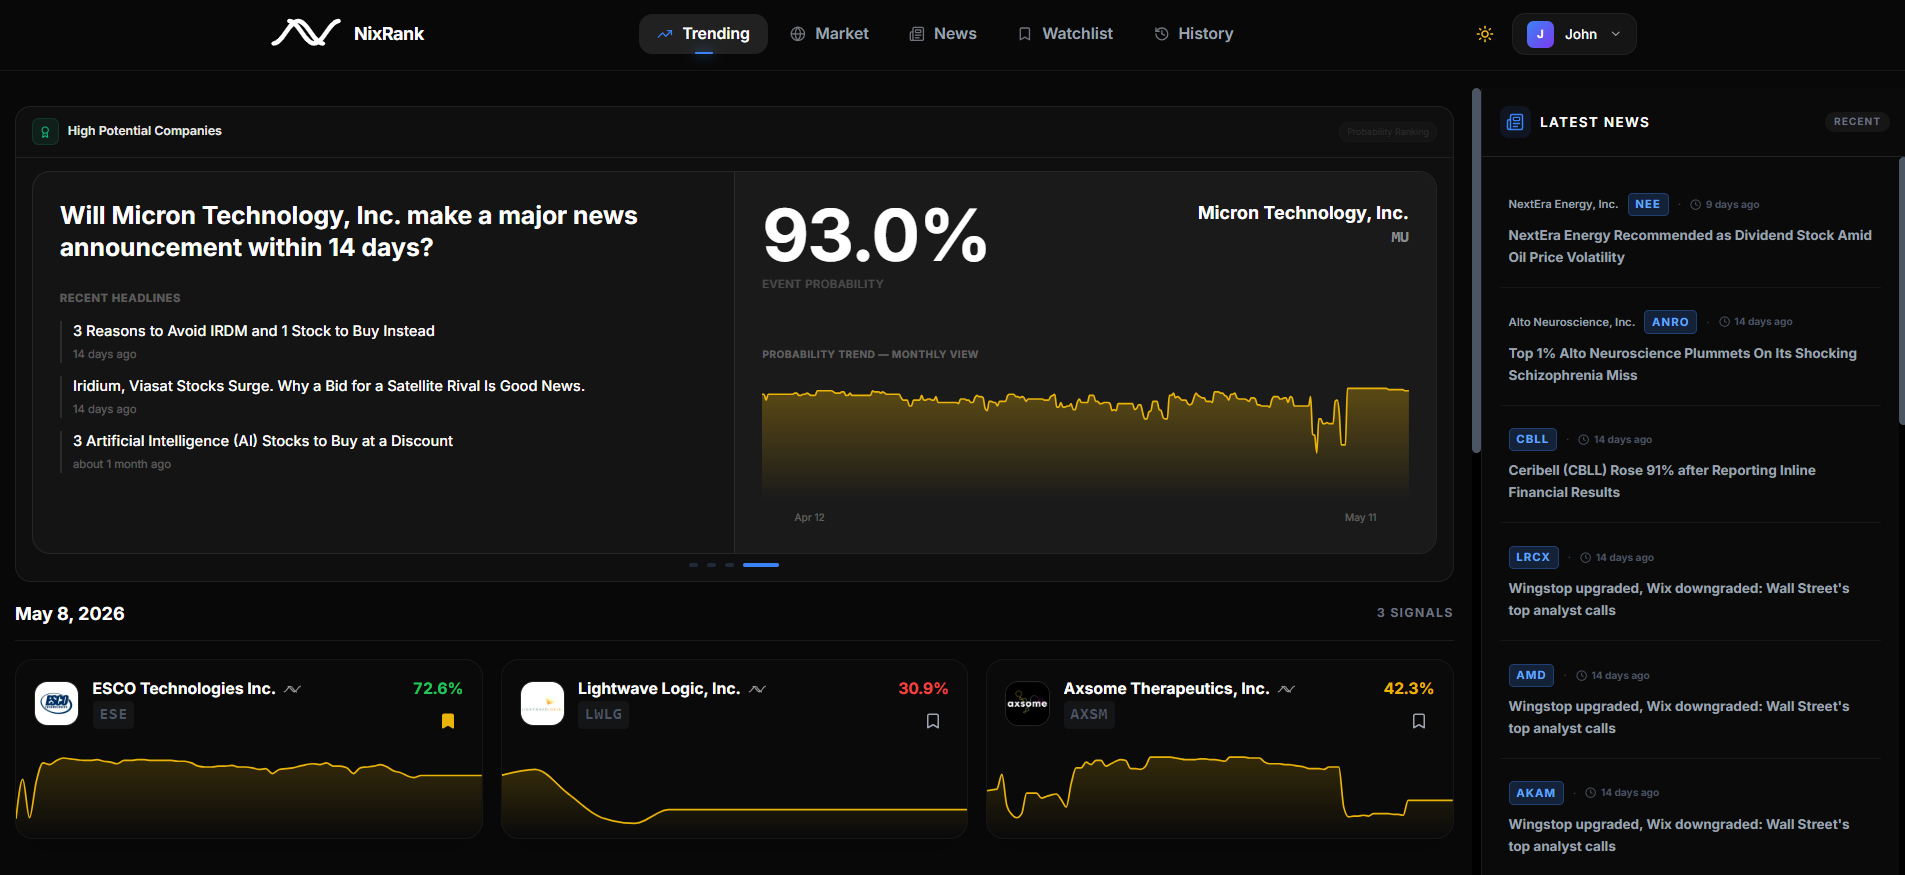The width and height of the screenshot is (1905, 875).
Task: Click the 72.6% ESCO probability value
Action: pos(438,689)
